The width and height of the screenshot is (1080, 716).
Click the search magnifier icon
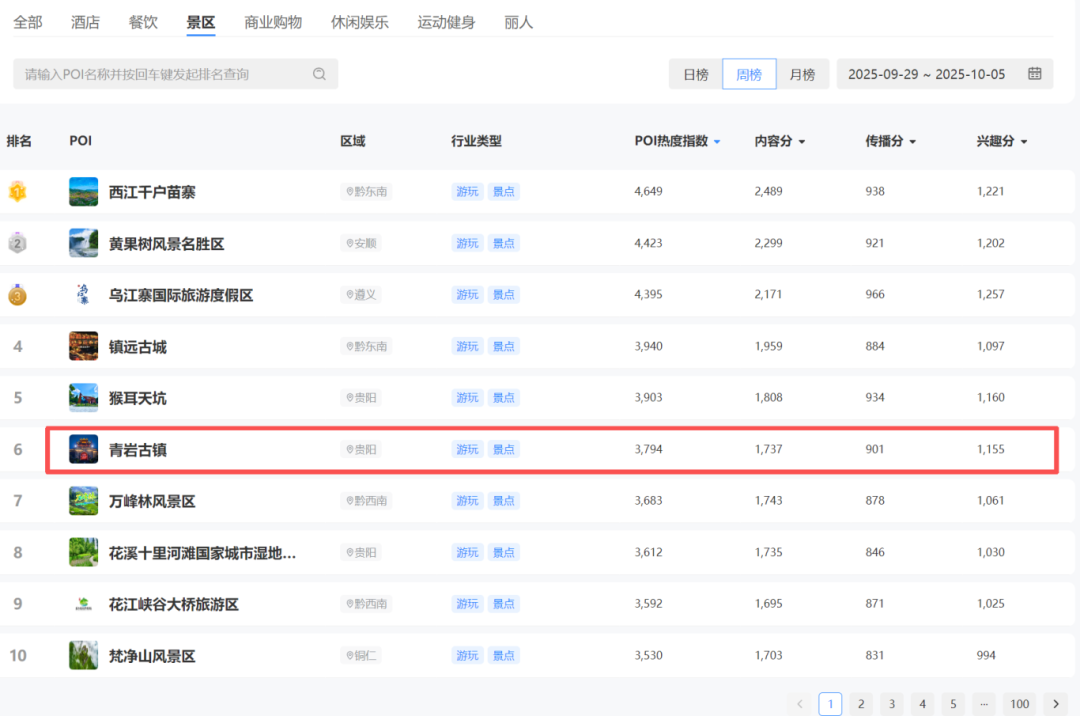(319, 74)
